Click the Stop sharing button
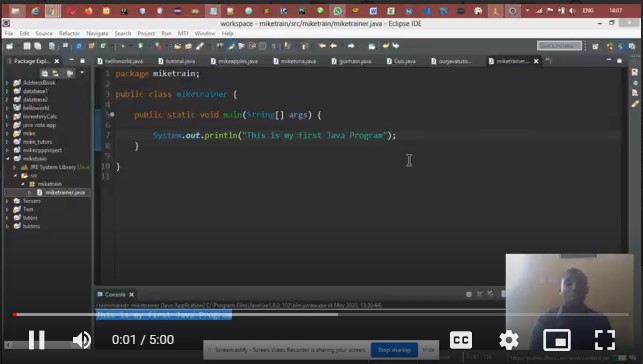Viewport: 643px width, 364px height. point(394,350)
